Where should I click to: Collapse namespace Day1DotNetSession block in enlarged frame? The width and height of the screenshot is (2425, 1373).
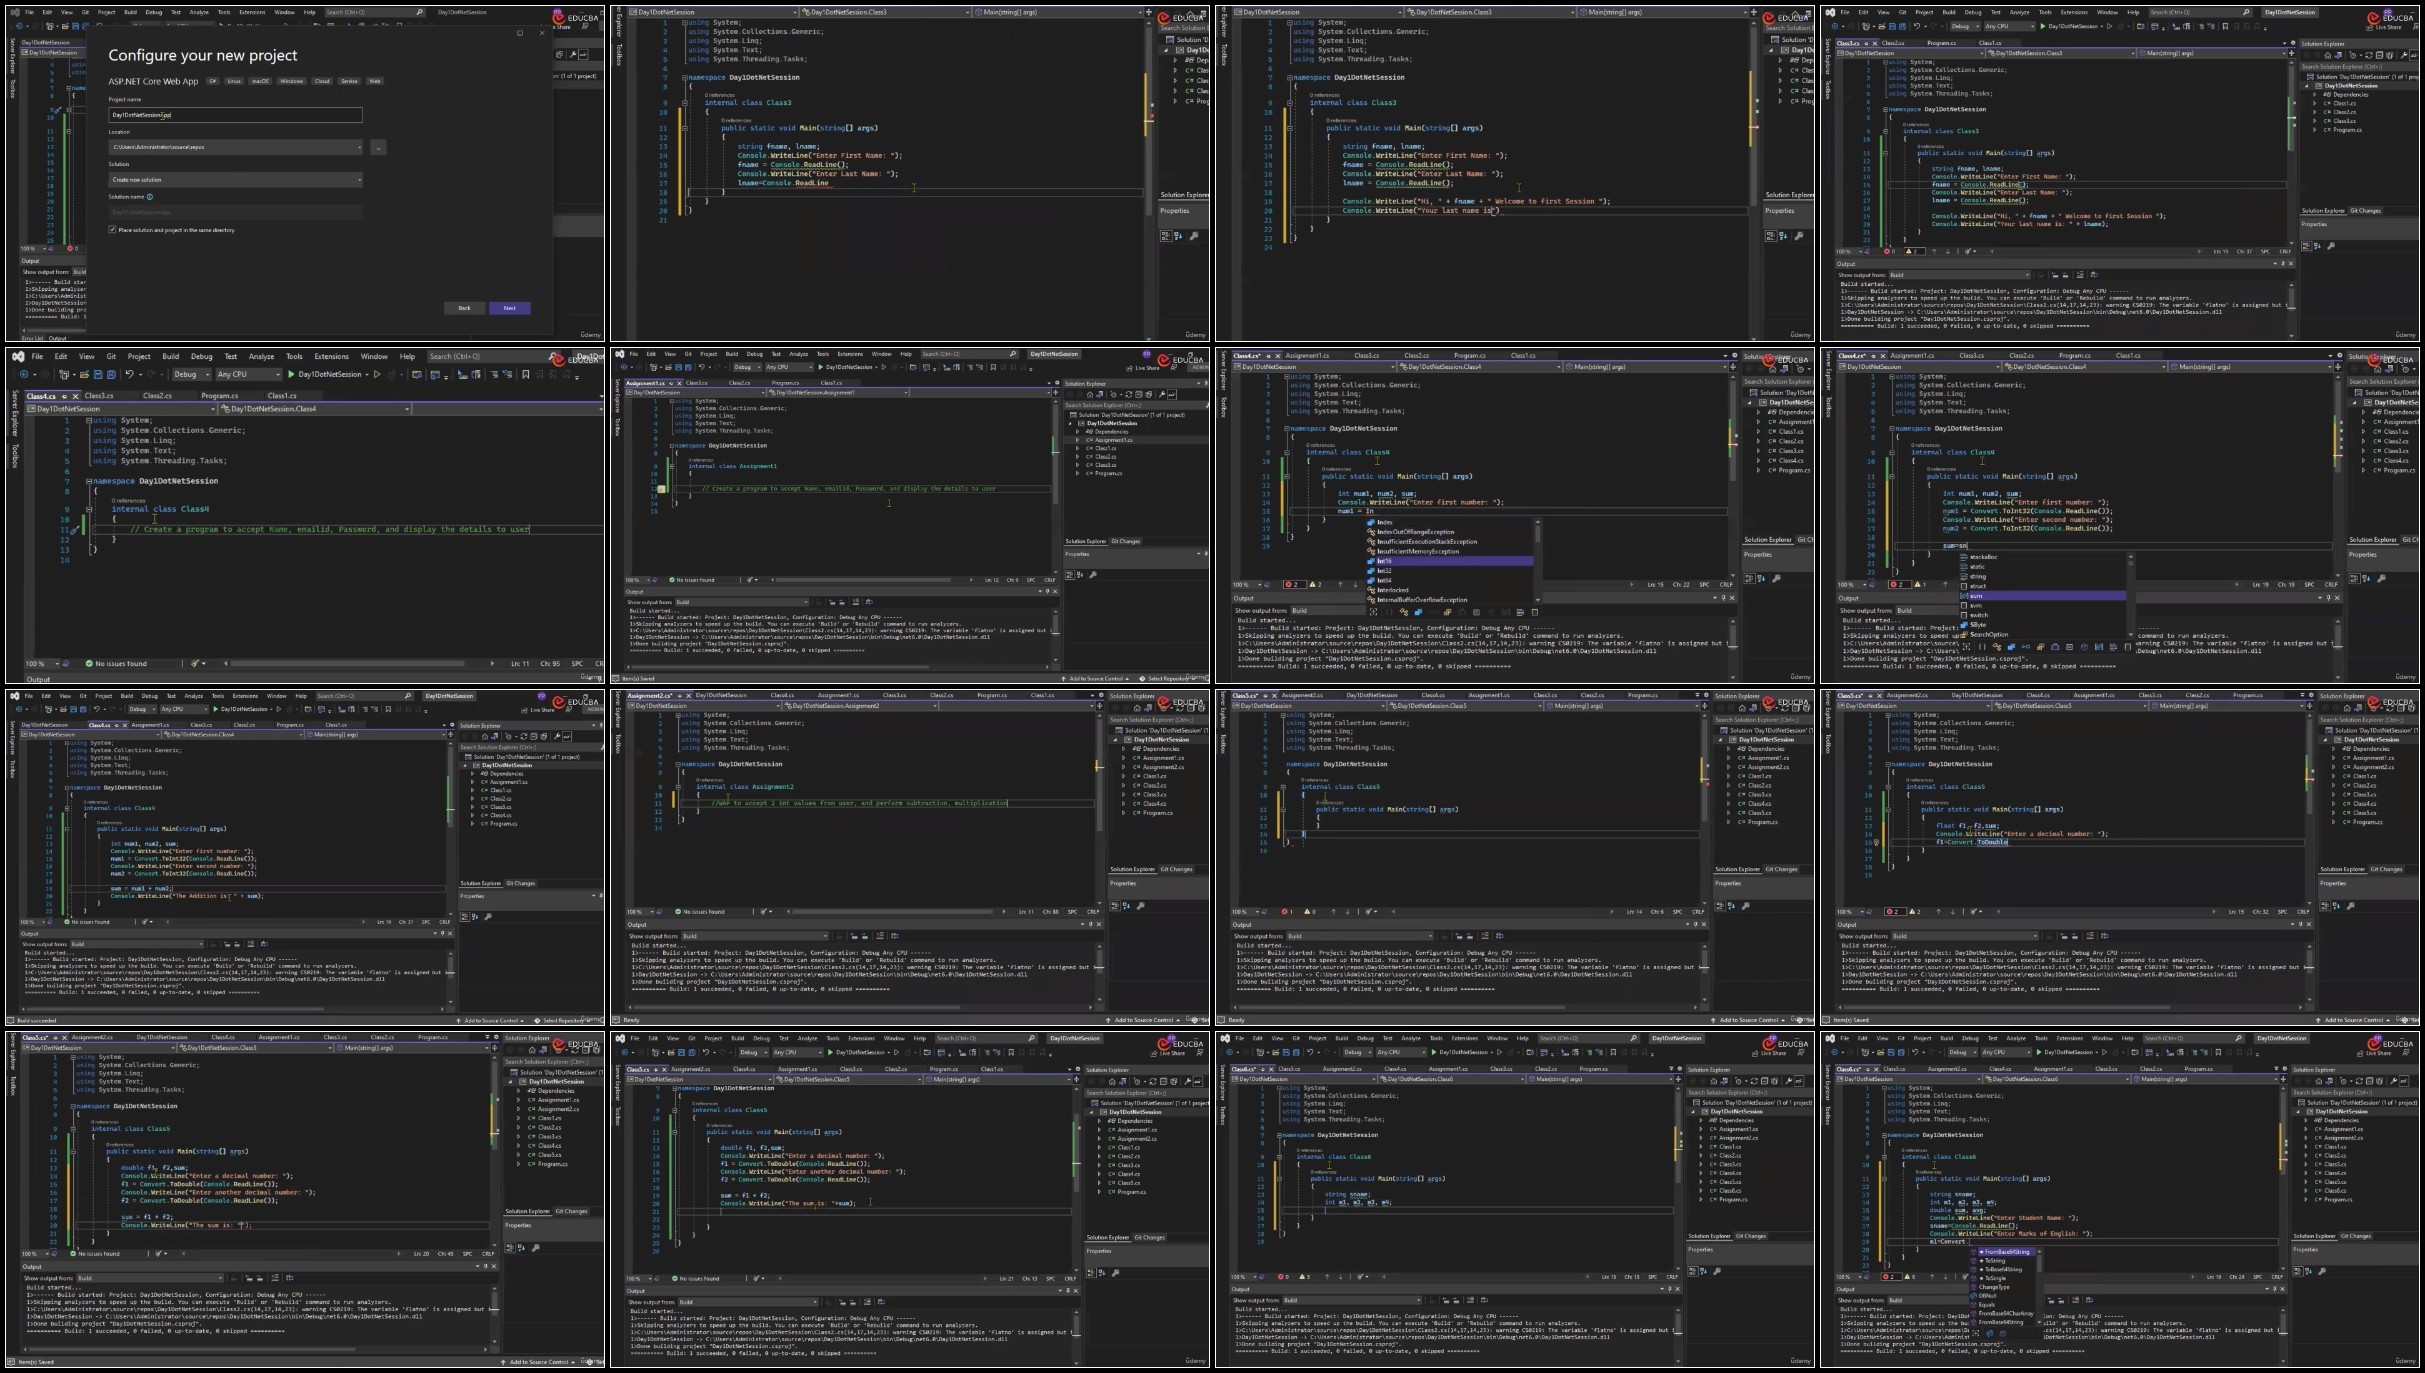89,481
